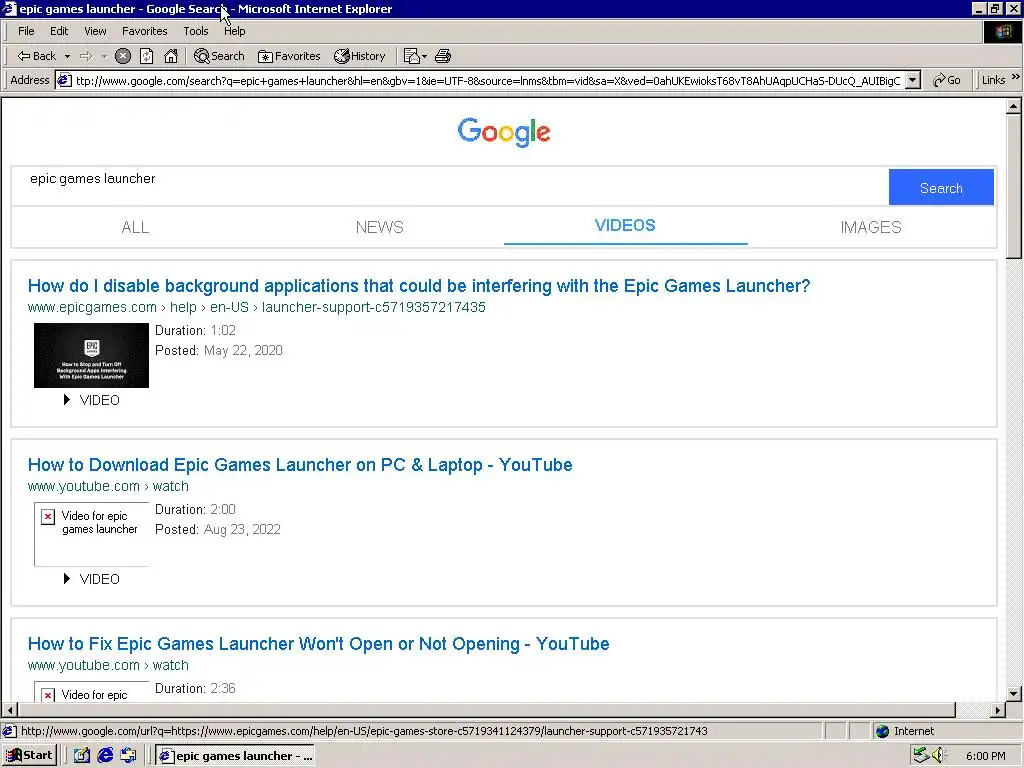Switch to the ALL results tab
Screen dimensions: 1024x768
coord(135,227)
